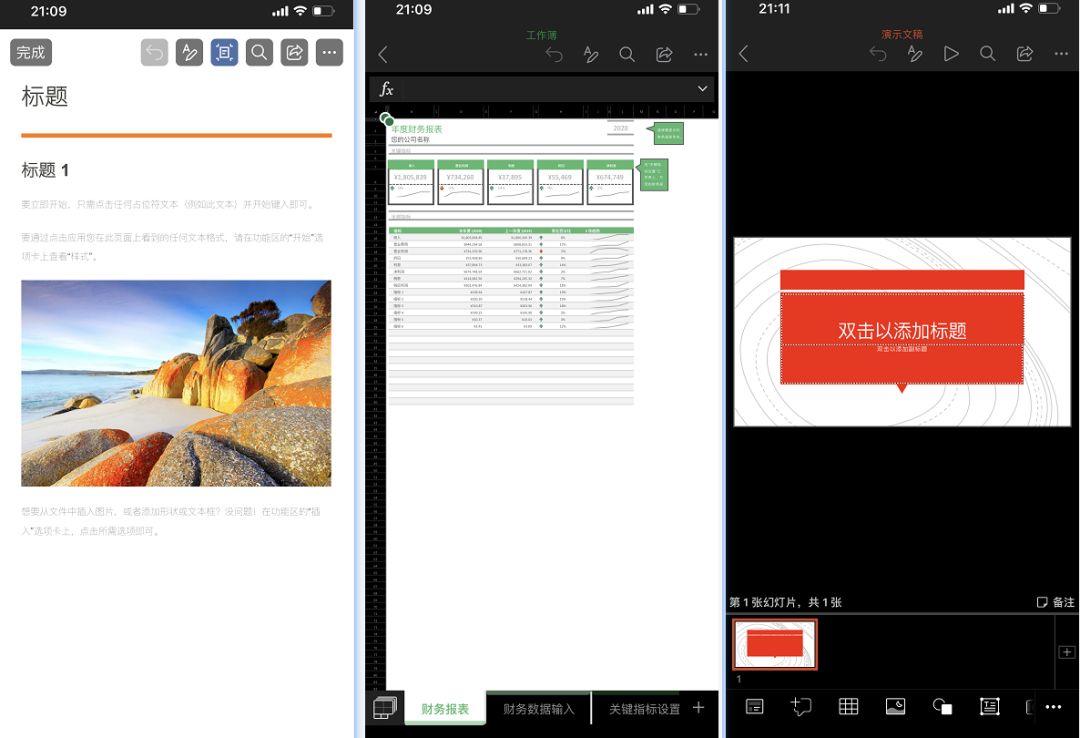
Task: Search within the Excel workbook
Action: [627, 54]
